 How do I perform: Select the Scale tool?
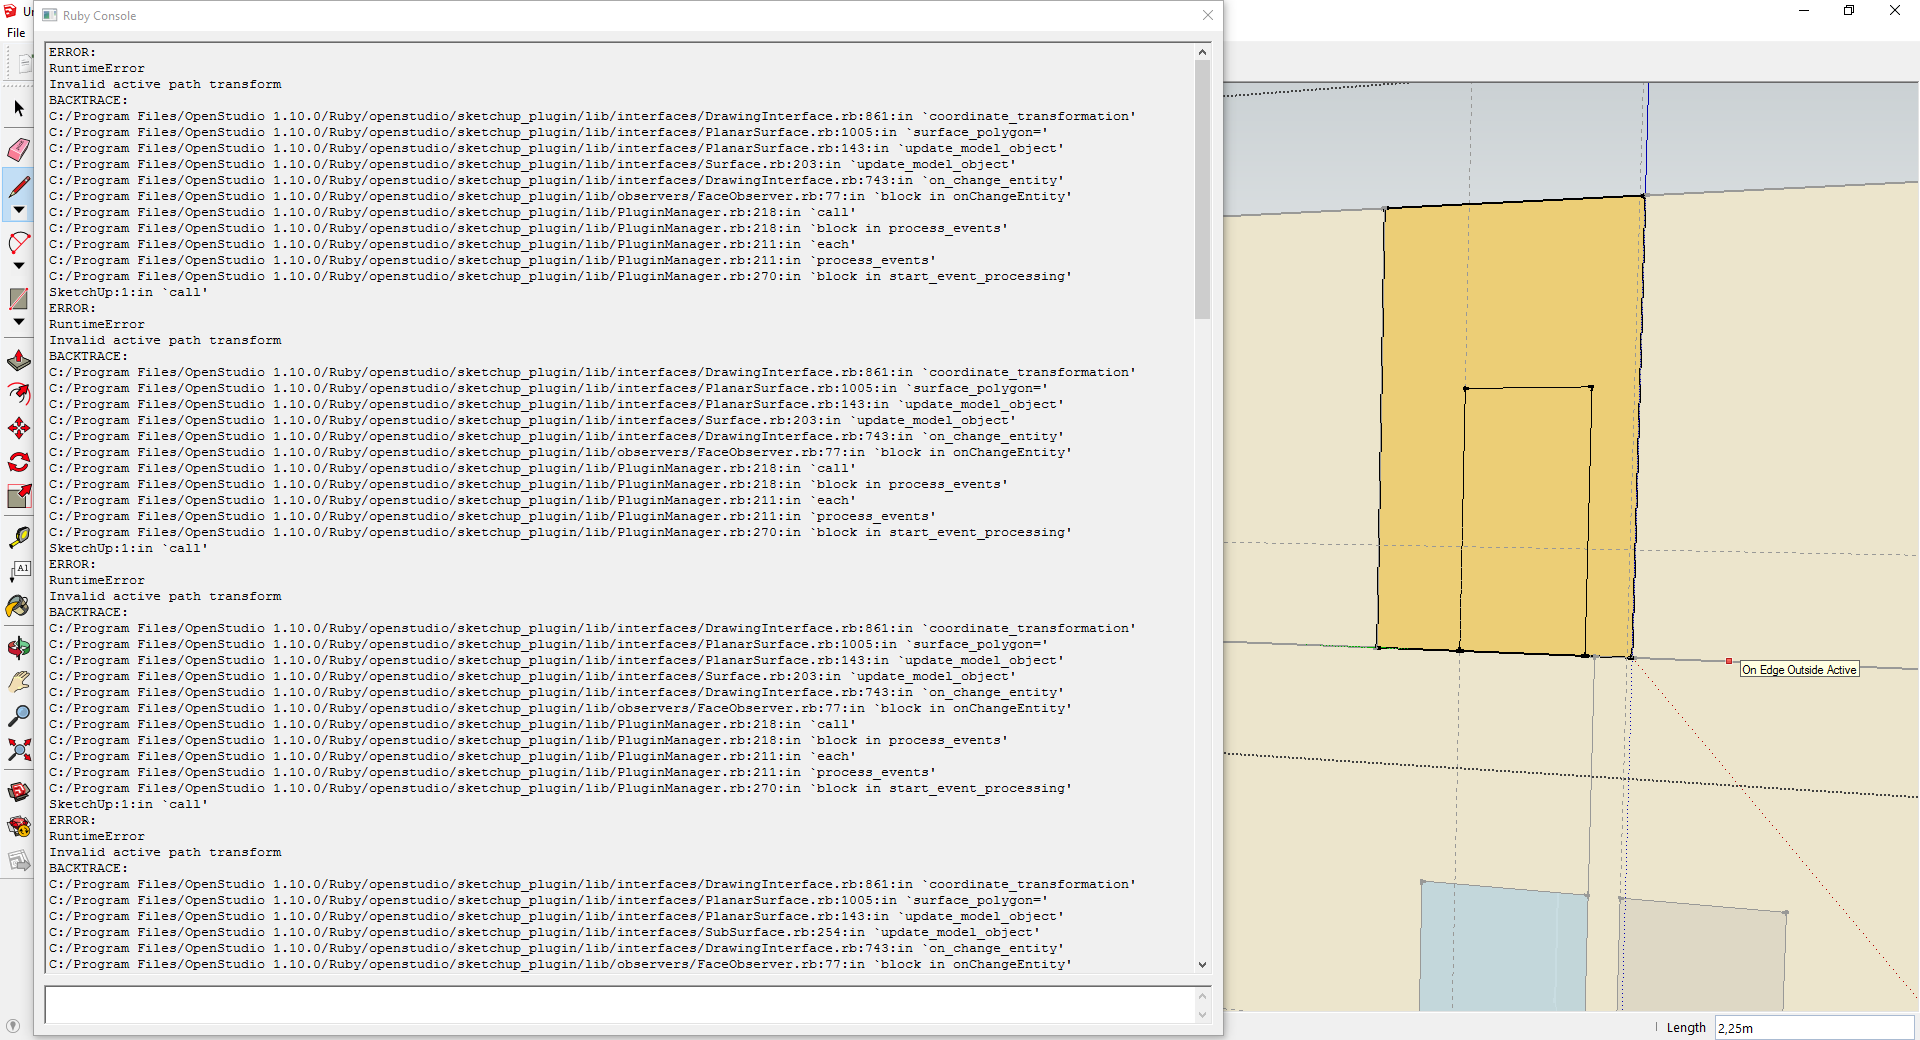(x=18, y=496)
